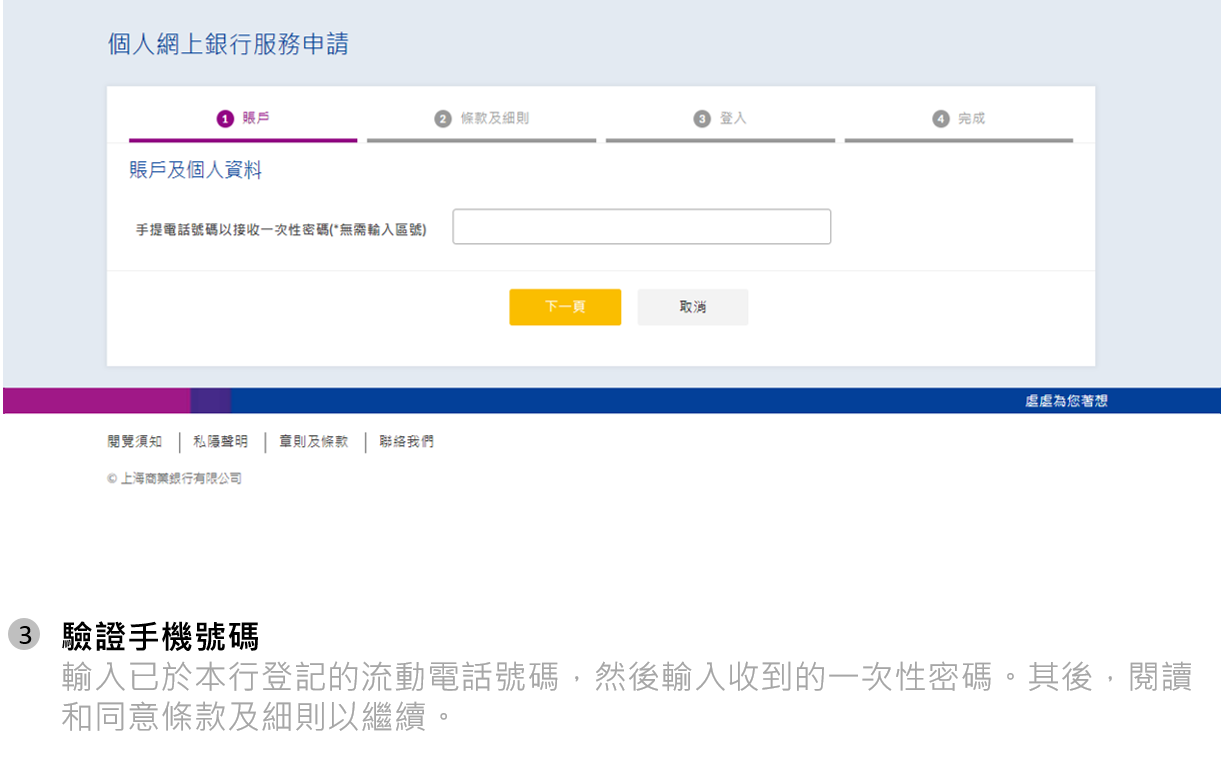This screenshot has height=758, width=1221.
Task: Open the 私隱聲明 footer link
Action: point(220,442)
